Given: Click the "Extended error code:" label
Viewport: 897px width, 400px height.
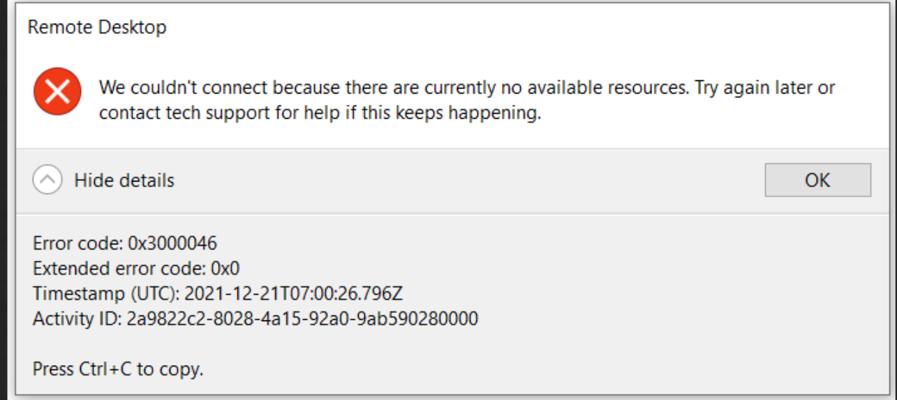Looking at the screenshot, I should pyautogui.click(x=119, y=268).
